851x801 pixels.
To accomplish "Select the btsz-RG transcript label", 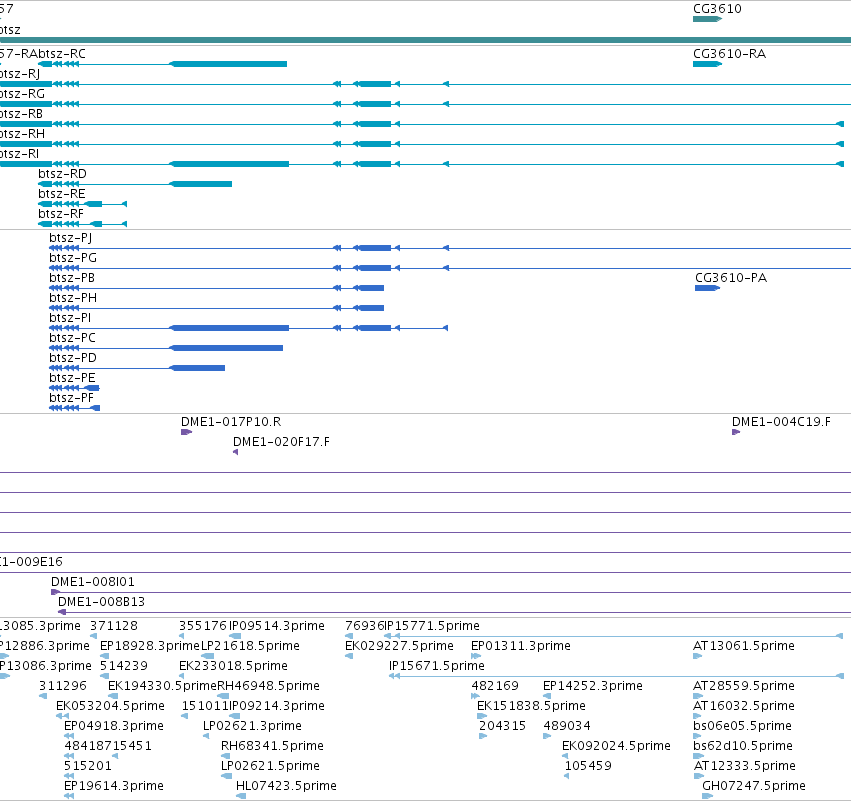I will click(22, 94).
